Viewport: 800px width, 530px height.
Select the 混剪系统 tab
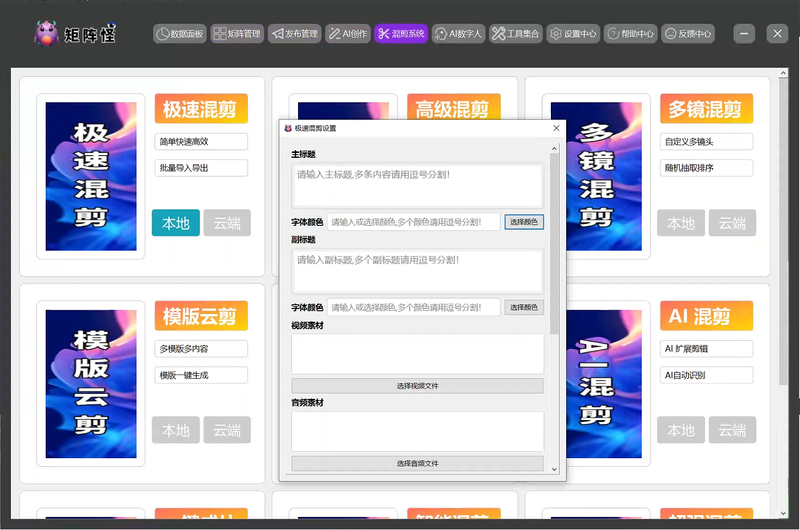click(x=401, y=34)
